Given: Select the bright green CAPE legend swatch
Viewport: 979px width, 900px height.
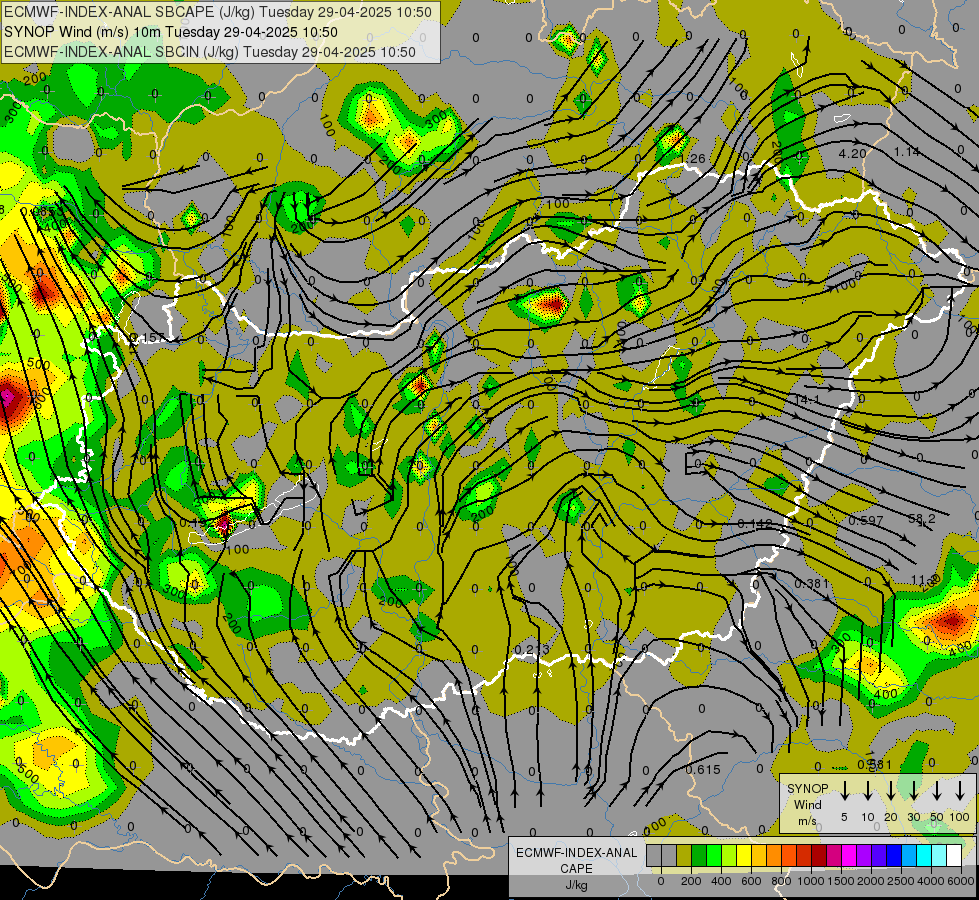Looking at the screenshot, I should (714, 855).
